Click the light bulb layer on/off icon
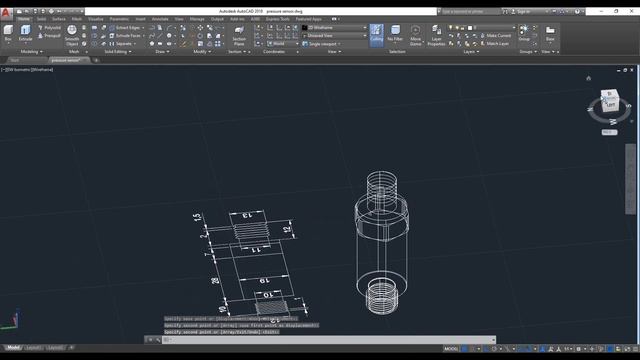This screenshot has height=360, width=640. [x=451, y=28]
